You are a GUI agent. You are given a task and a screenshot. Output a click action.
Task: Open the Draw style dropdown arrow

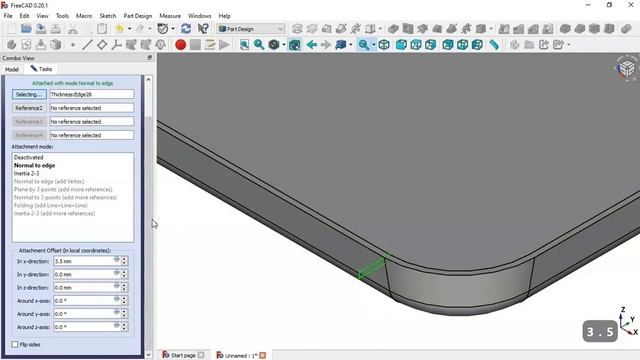point(284,44)
